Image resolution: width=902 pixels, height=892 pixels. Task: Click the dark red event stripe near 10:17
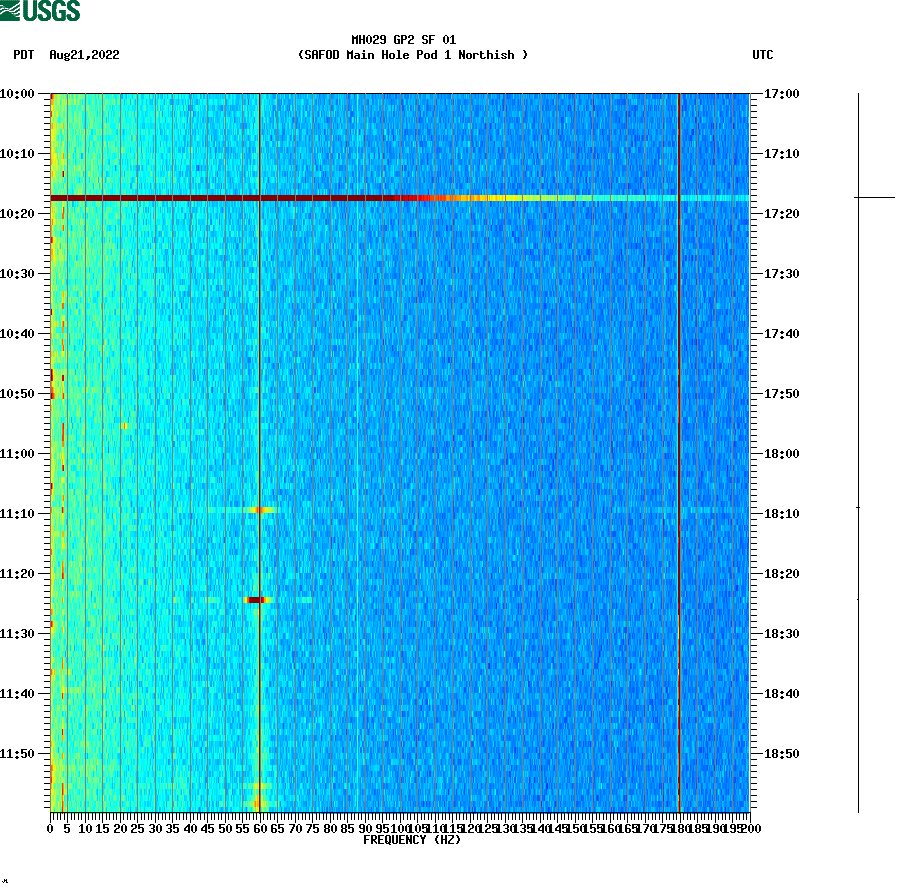(x=300, y=198)
